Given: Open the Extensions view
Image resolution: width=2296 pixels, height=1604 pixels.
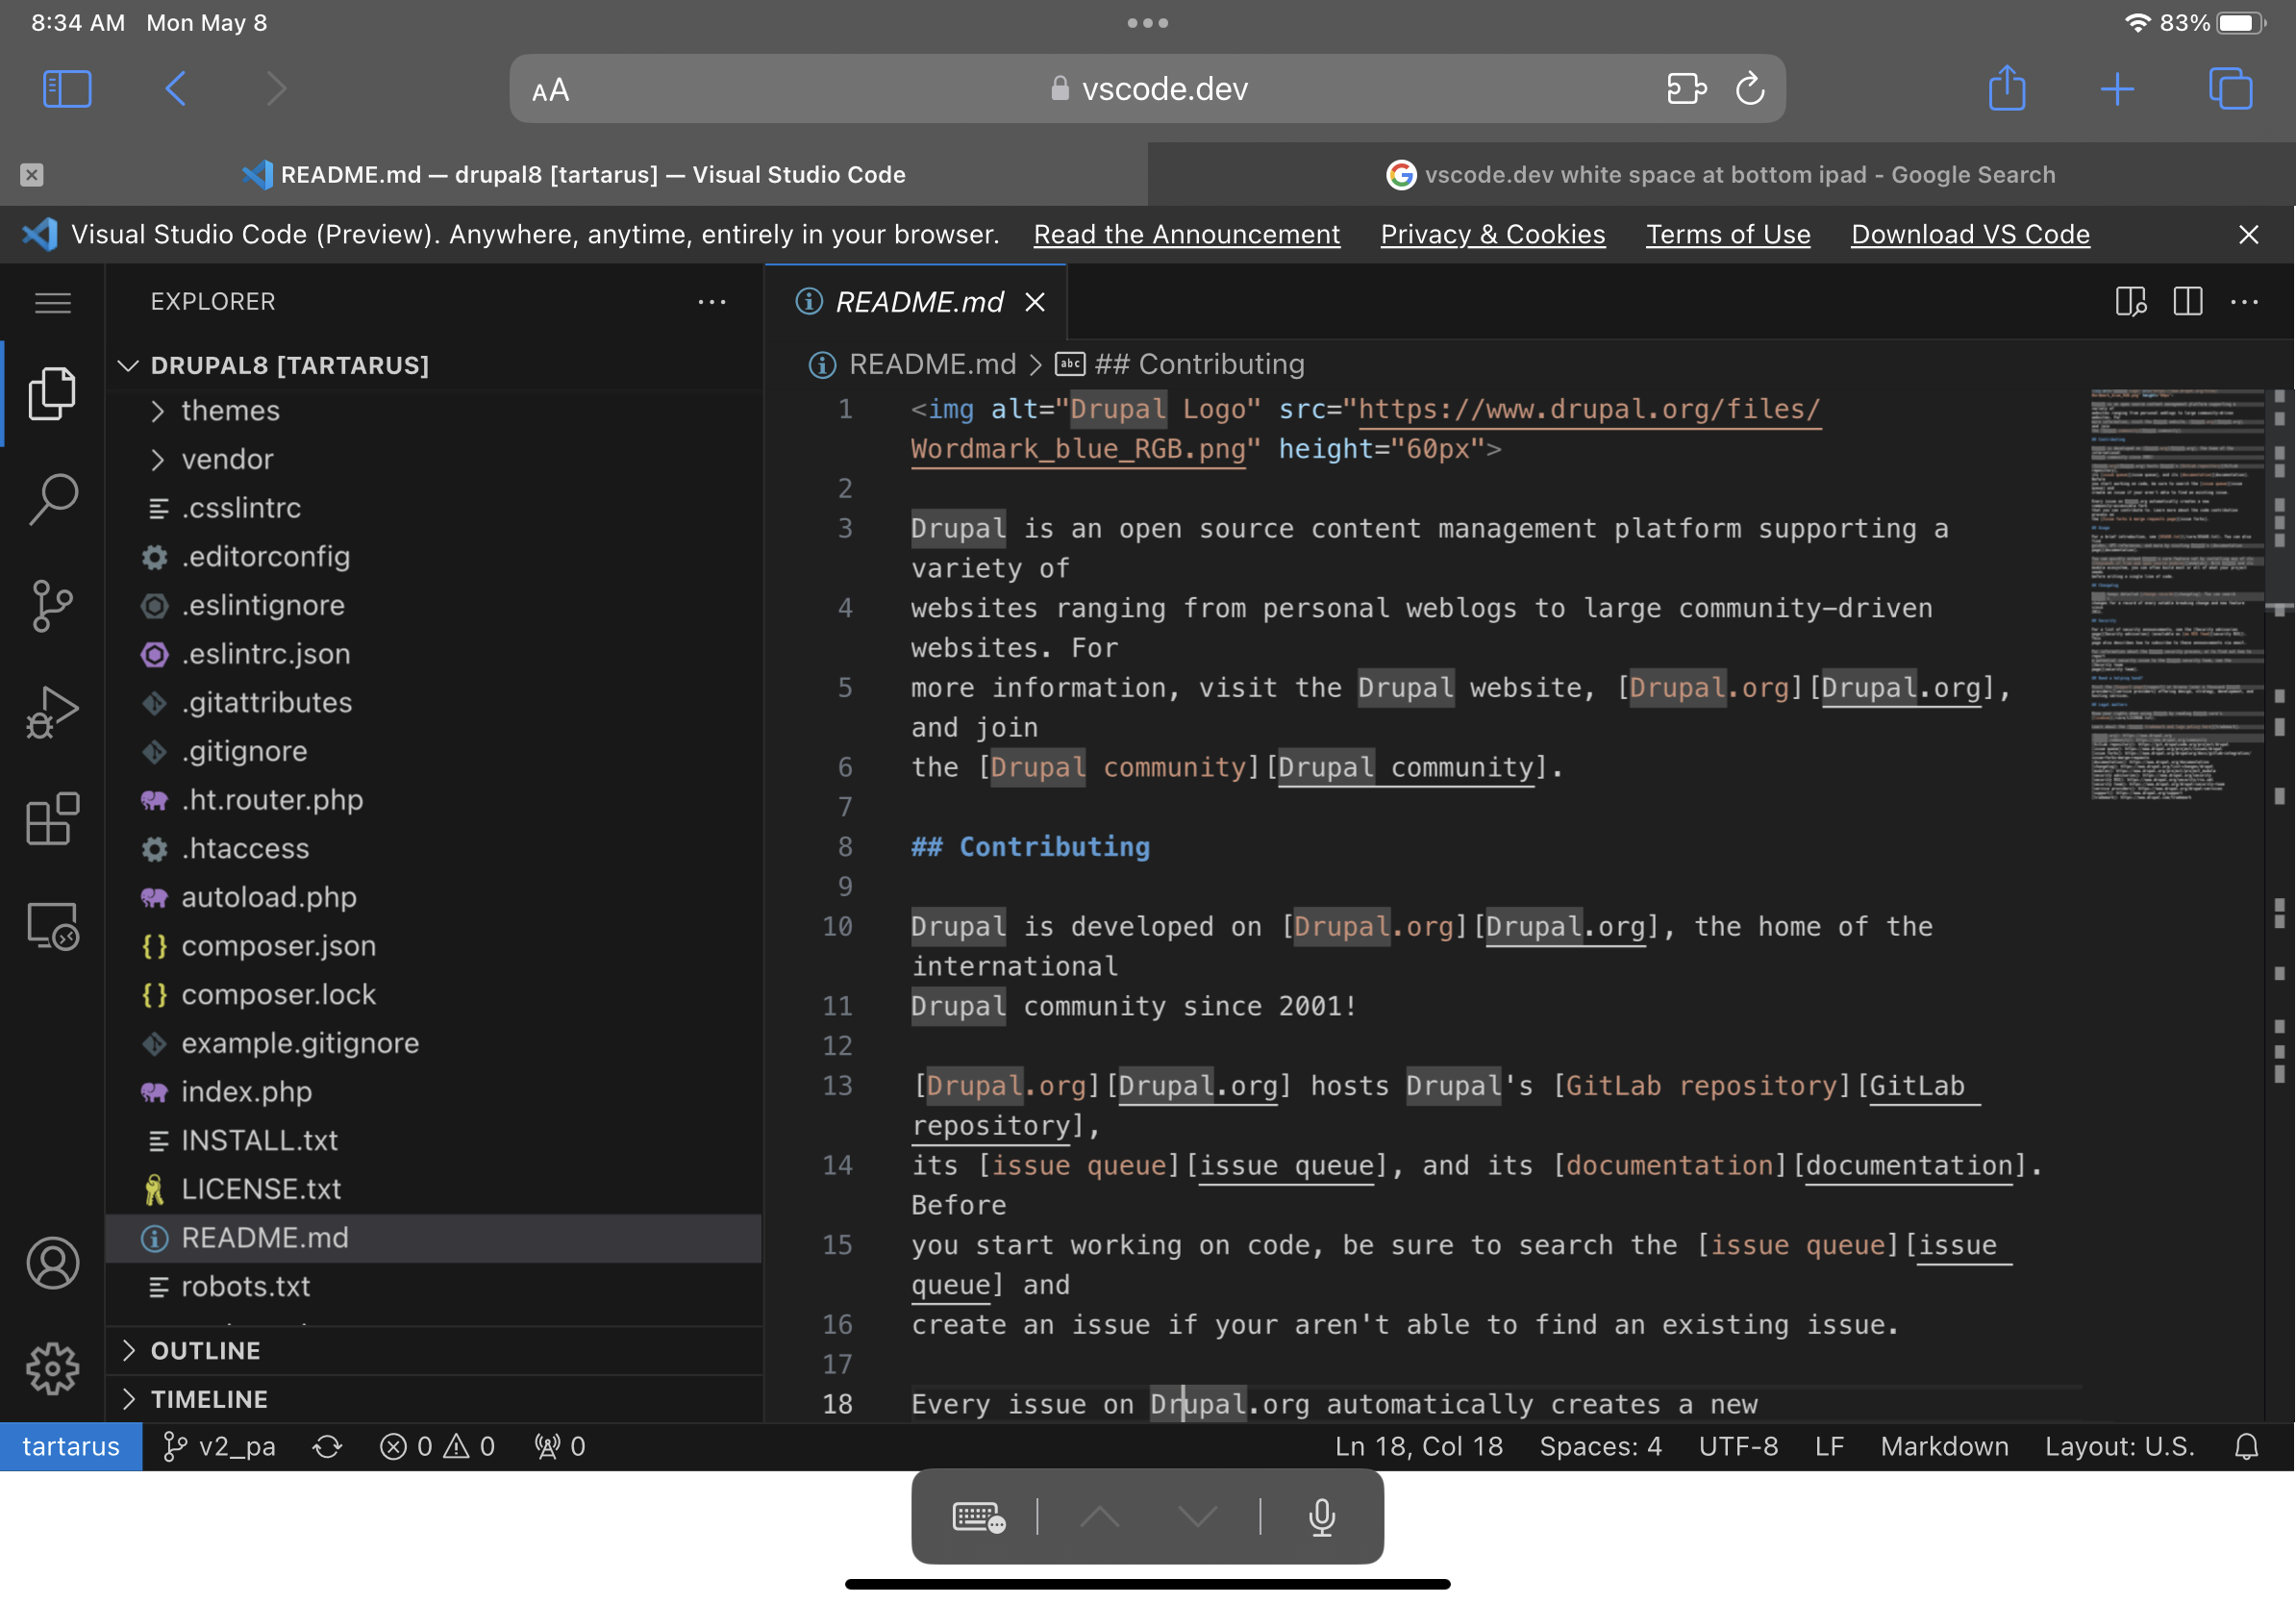Looking at the screenshot, I should coord(52,820).
